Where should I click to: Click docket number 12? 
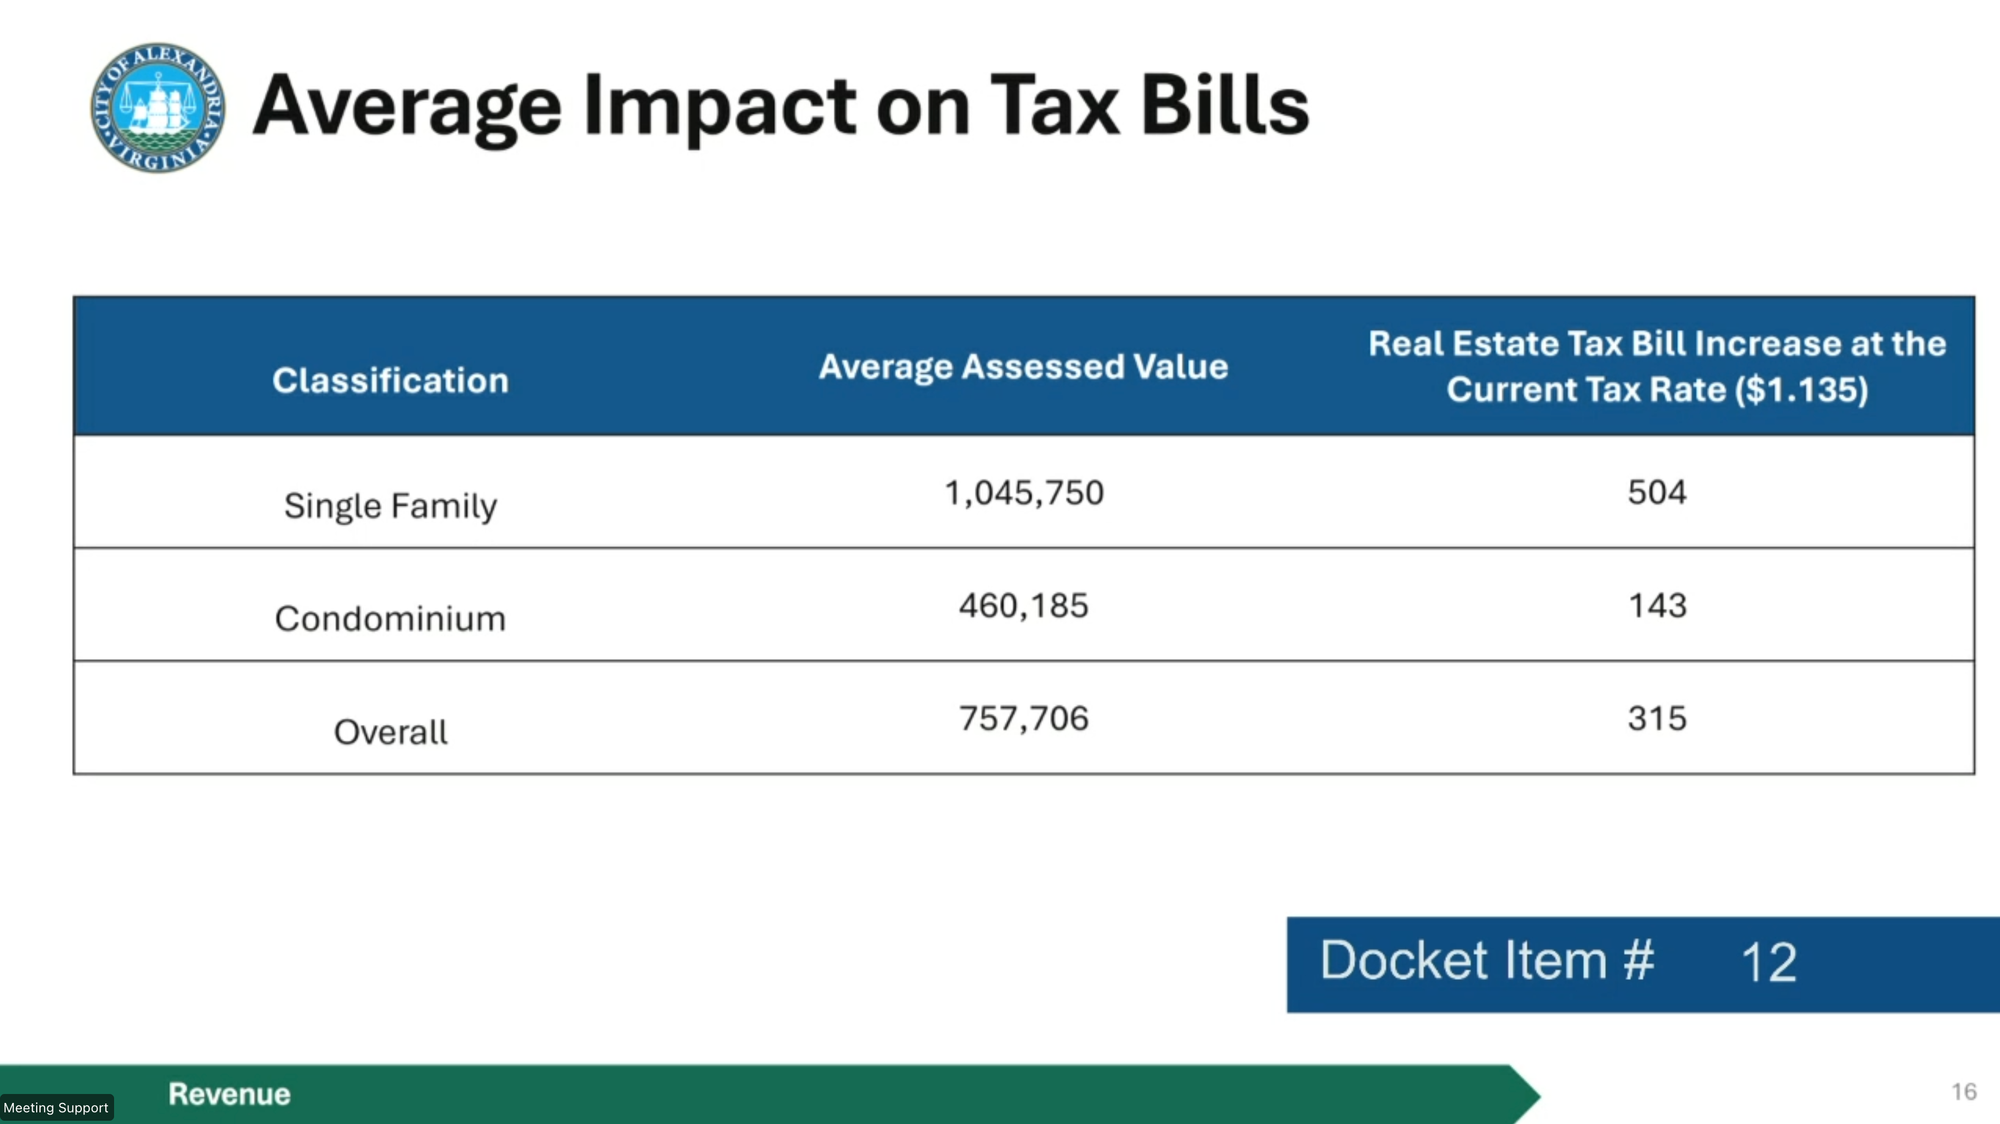point(1768,963)
